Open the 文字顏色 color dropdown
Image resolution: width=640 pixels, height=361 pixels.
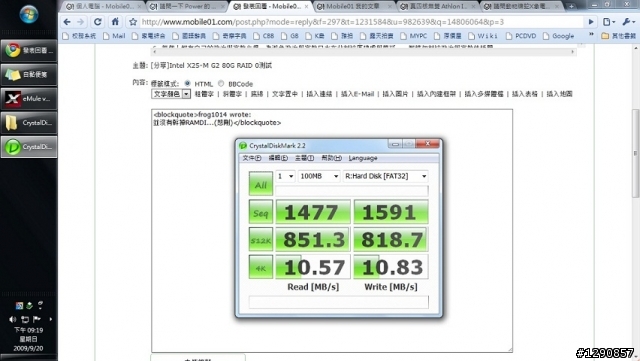[x=171, y=94]
